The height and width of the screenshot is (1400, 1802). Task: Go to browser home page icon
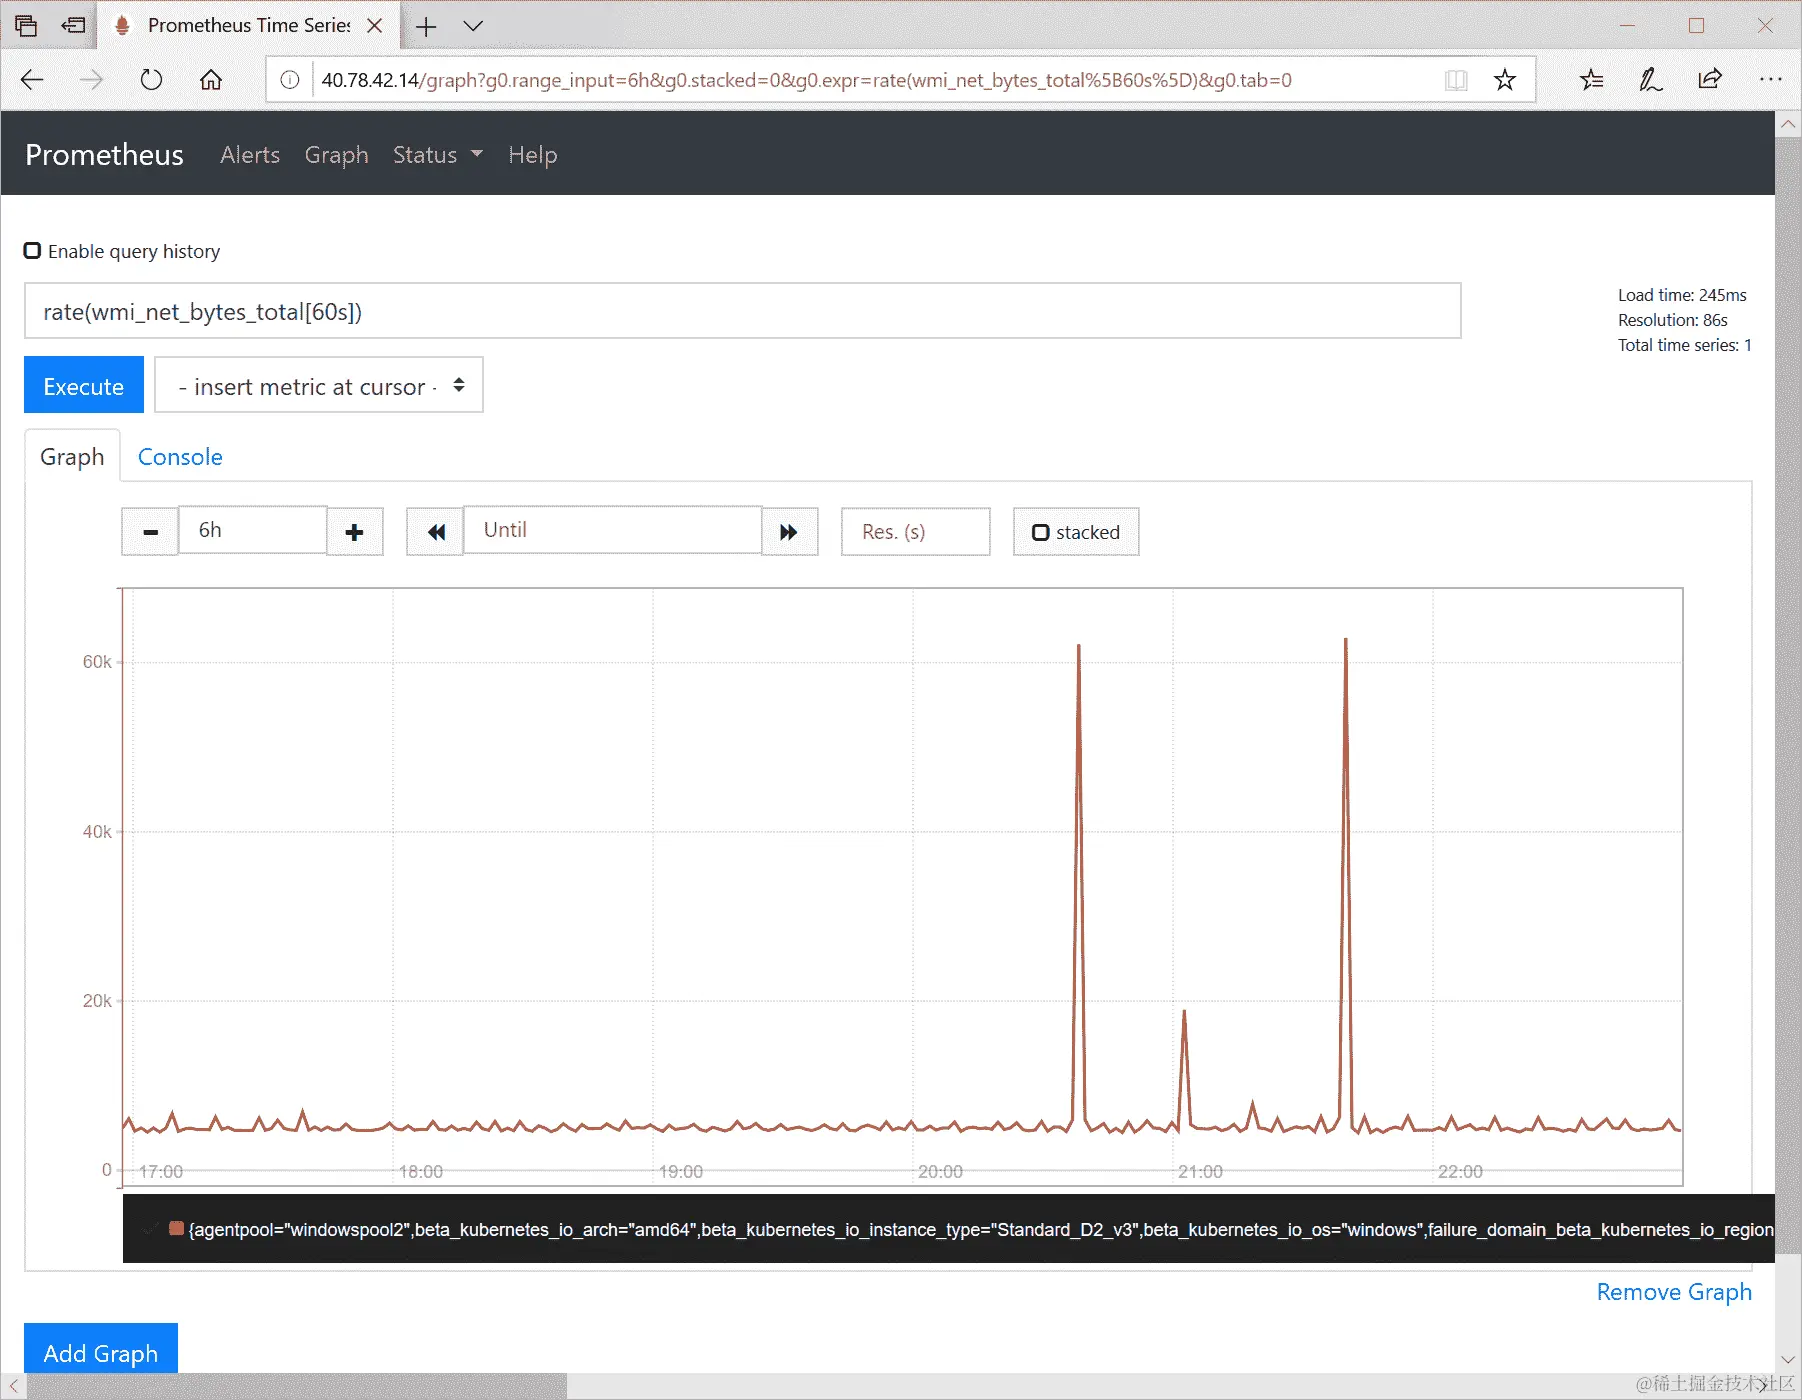pos(210,80)
